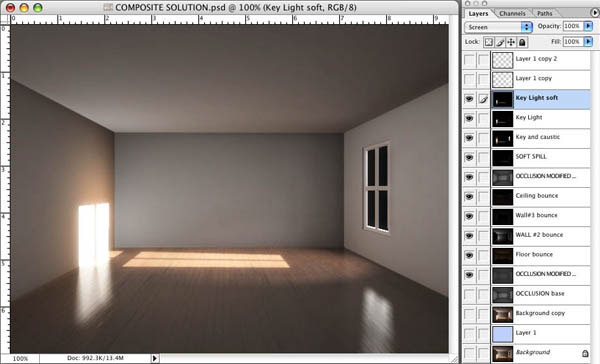Image resolution: width=600 pixels, height=364 pixels.
Task: Open the Opacity slider arrow
Action: tap(588, 26)
